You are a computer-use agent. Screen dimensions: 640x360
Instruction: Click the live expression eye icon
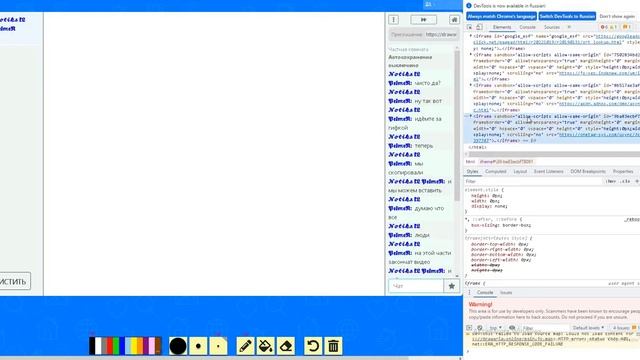(512, 328)
